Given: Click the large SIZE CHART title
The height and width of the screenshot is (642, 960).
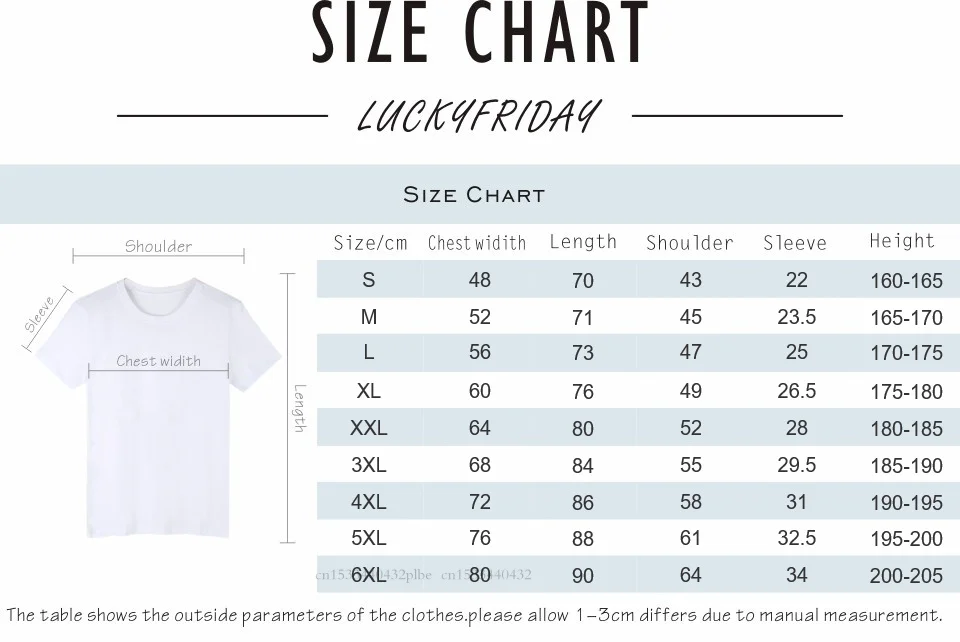Looking at the screenshot, I should (479, 32).
